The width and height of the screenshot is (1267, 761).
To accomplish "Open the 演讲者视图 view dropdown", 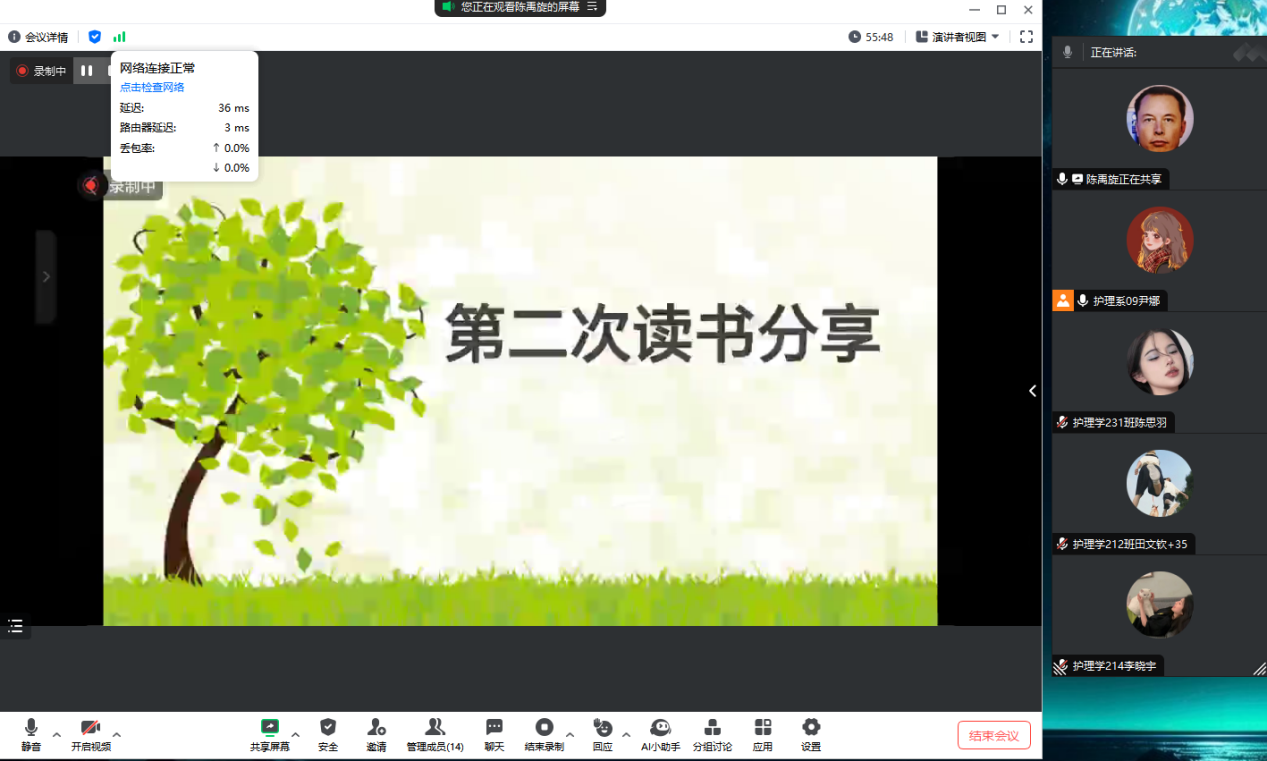I will (x=958, y=37).
